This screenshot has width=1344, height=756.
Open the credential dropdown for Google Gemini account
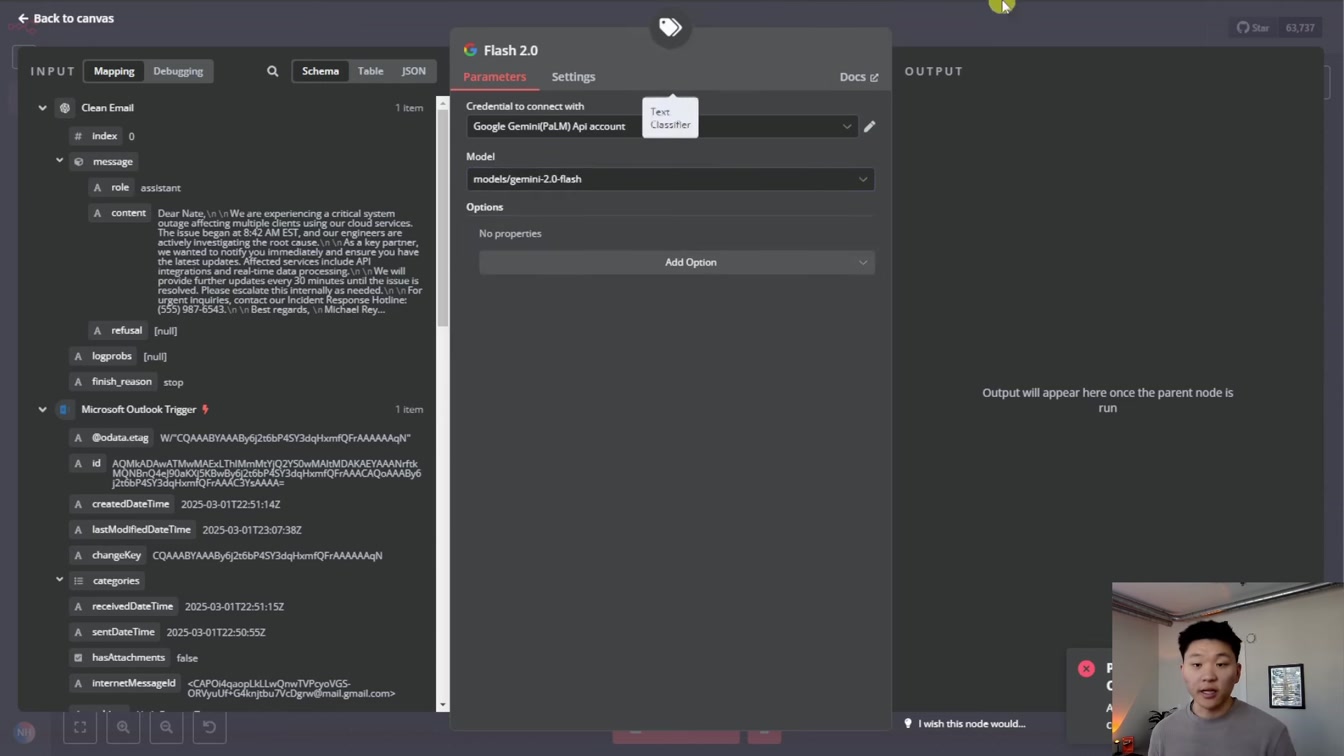(x=662, y=127)
